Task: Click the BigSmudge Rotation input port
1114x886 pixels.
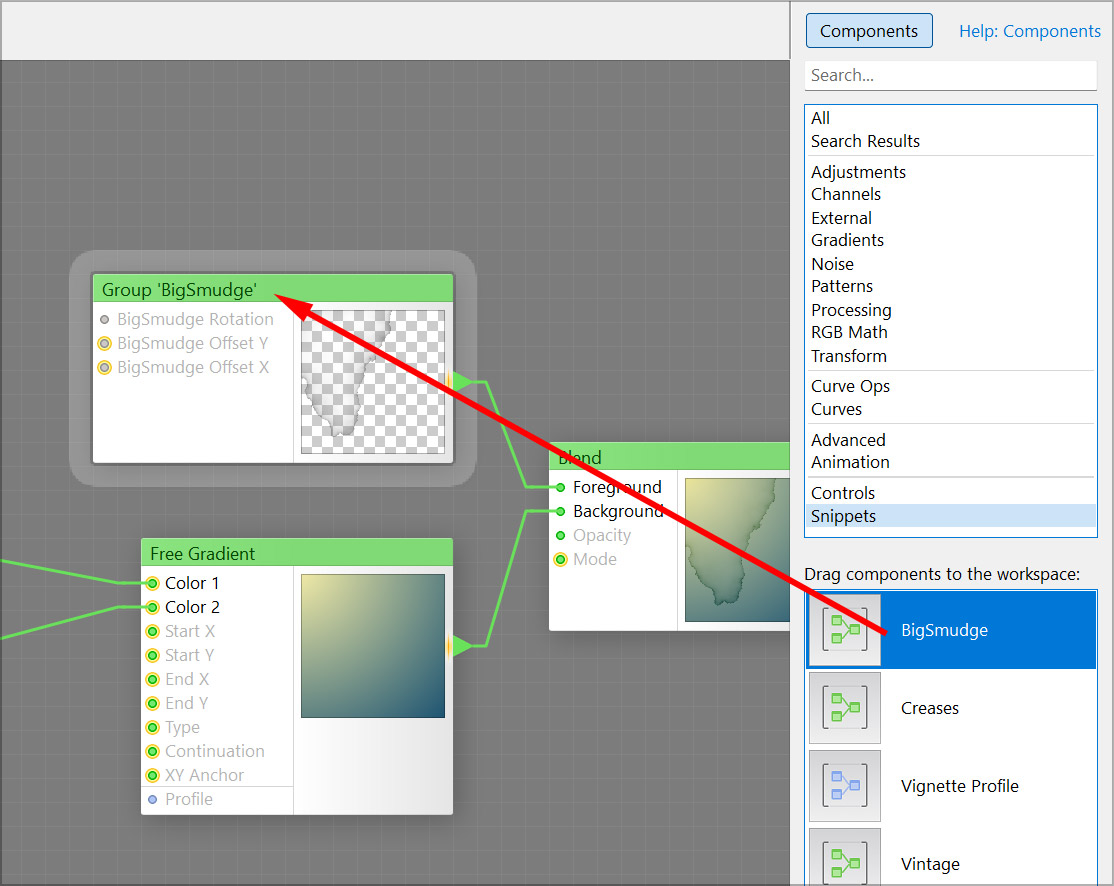Action: click(x=105, y=320)
